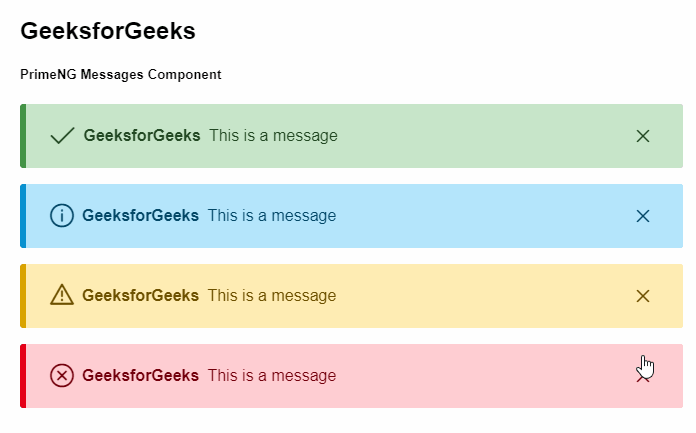Click 'This is a message' in warning banner

coord(272,295)
